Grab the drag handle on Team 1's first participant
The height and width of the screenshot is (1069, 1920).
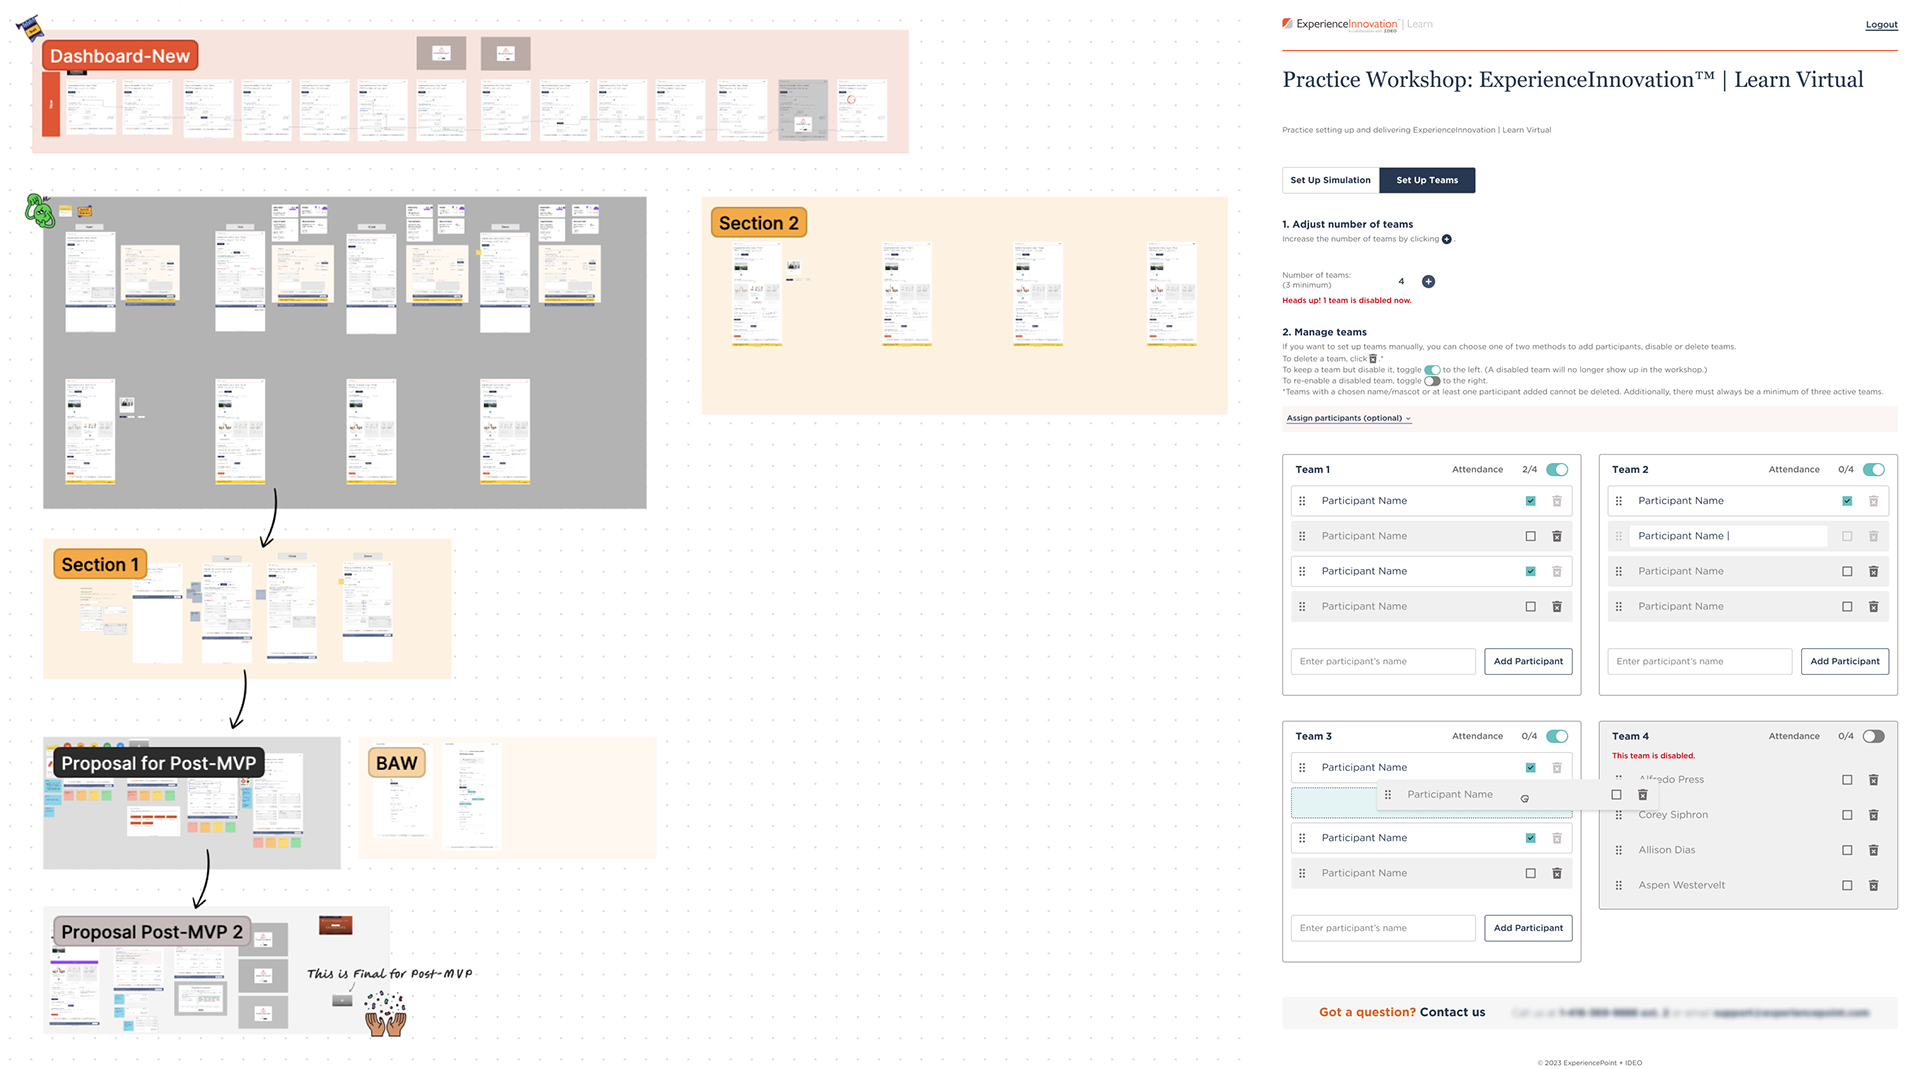(1302, 501)
